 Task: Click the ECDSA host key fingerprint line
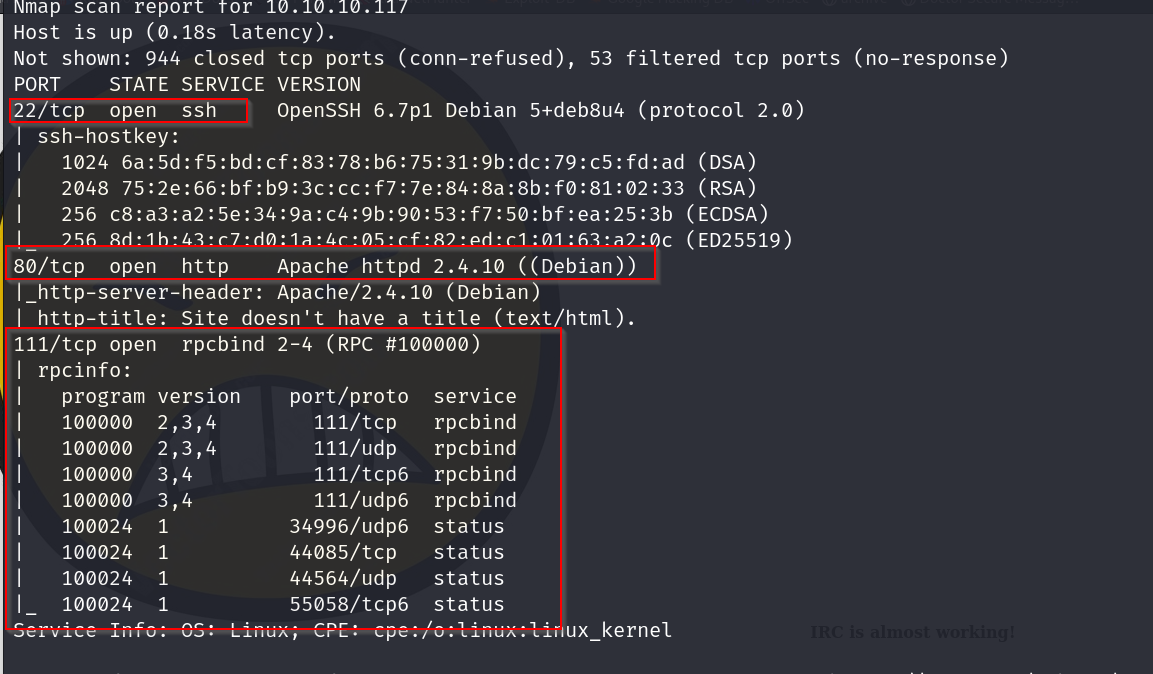(414, 214)
